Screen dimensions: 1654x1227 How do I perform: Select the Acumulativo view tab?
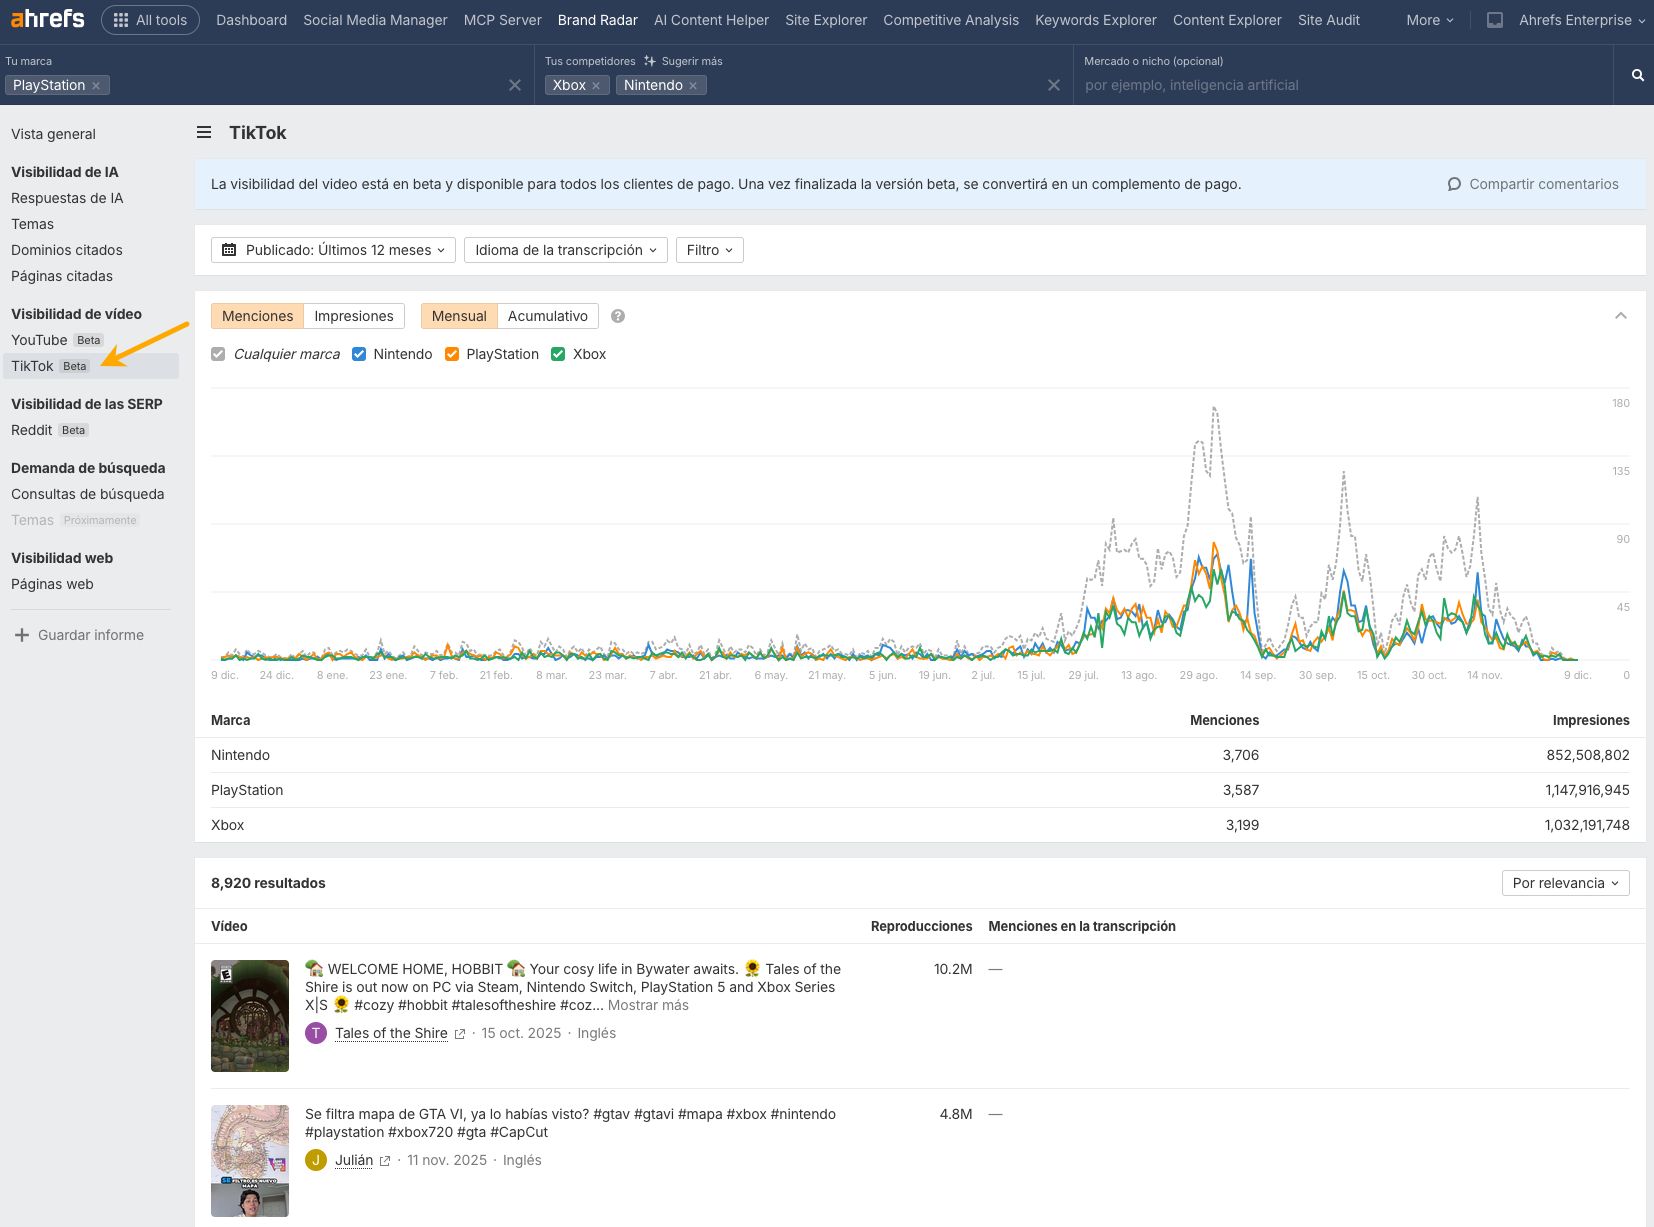[547, 316]
